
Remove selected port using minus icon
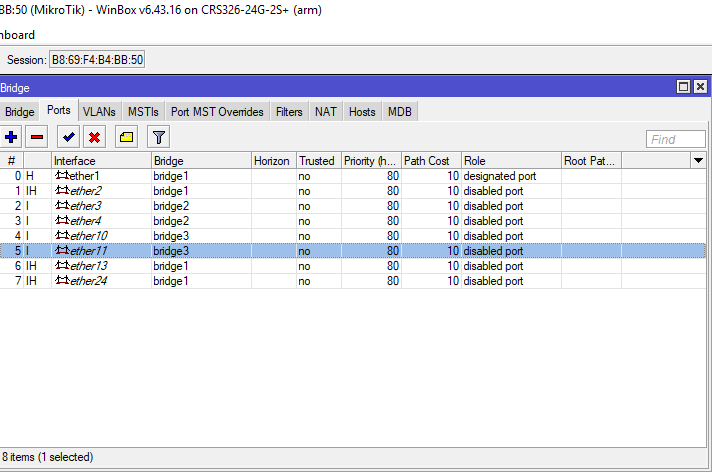(37, 137)
